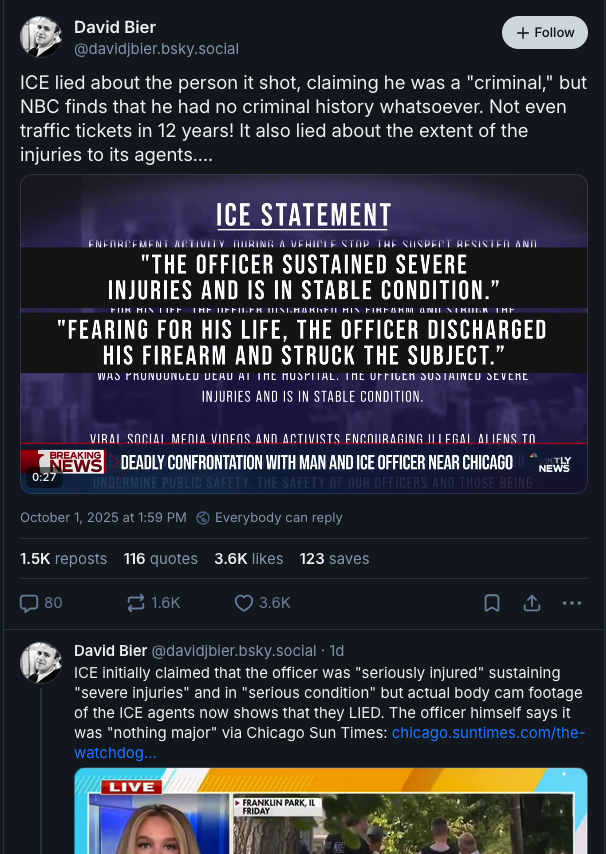Image resolution: width=606 pixels, height=854 pixels.
Task: Click the @davidjbier.bsky.social handle in header
Action: (156, 49)
